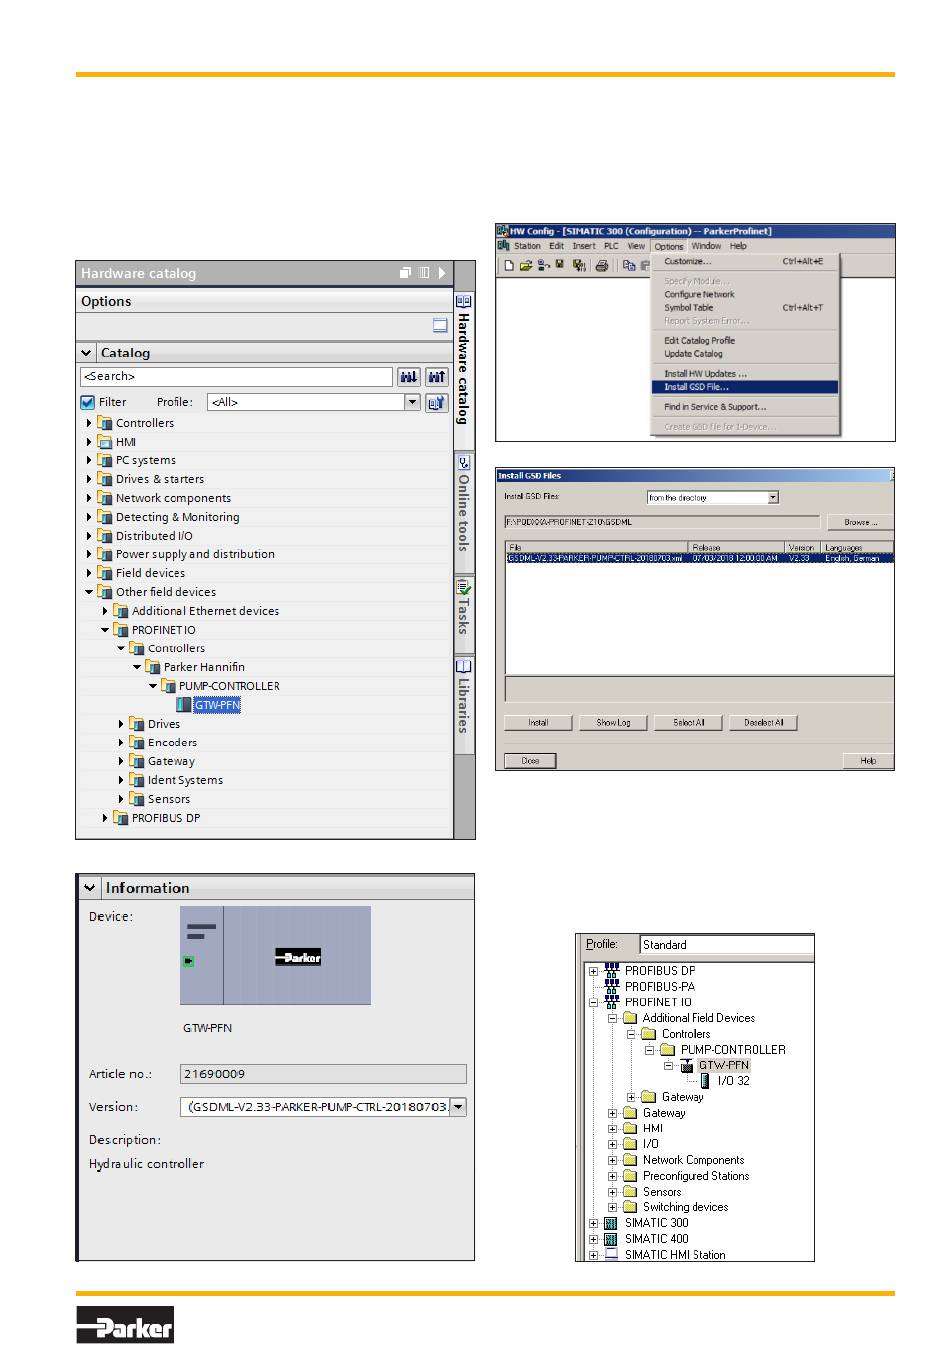
Task: Click the Select All button
Action: [x=689, y=722]
